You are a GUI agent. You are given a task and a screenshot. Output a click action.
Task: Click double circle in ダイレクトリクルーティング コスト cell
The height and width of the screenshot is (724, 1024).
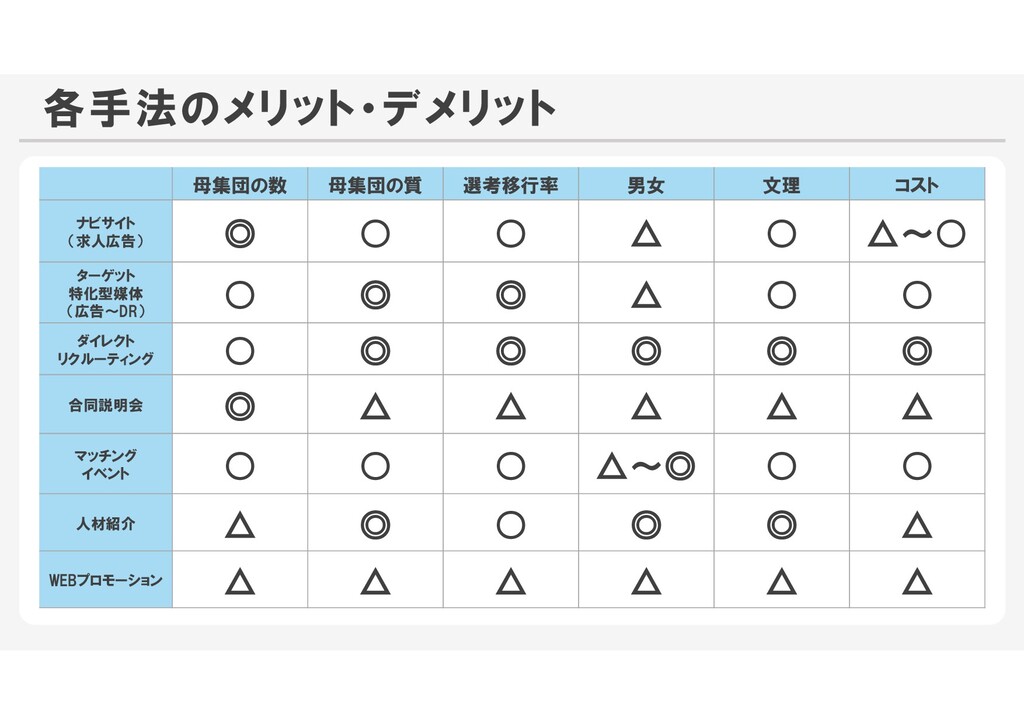pyautogui.click(x=917, y=351)
